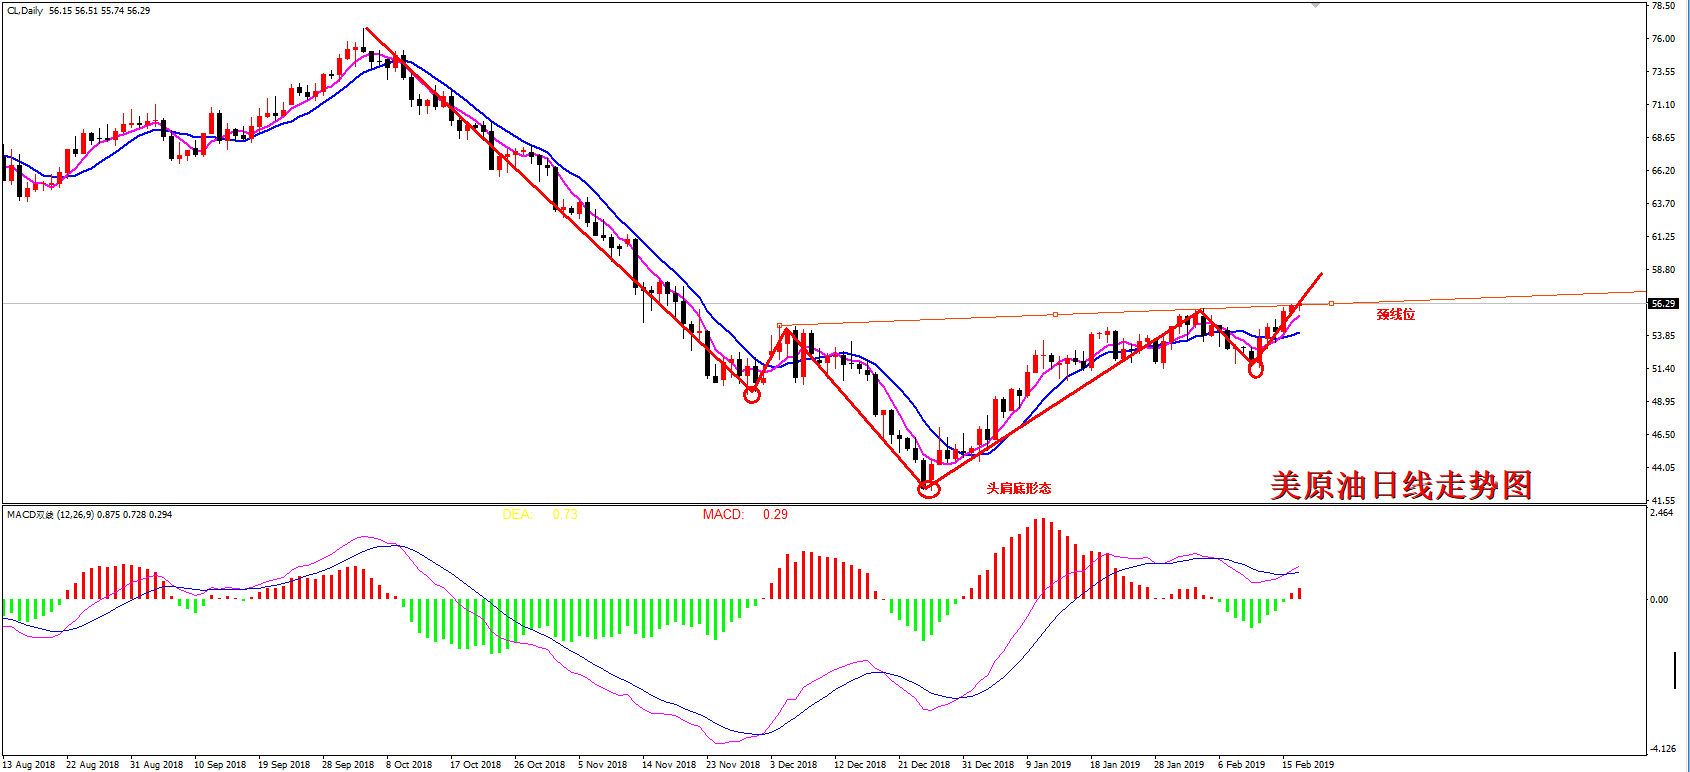Click the -4.126 MACD scale label
1690x772 pixels.
1663,749
